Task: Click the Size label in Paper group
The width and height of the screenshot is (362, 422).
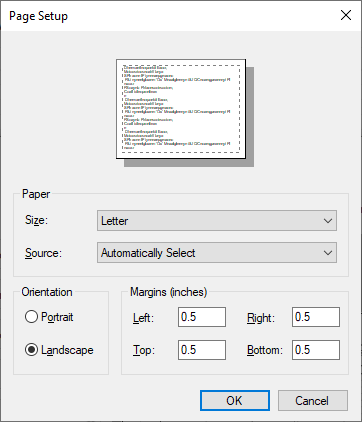Action: click(36, 220)
